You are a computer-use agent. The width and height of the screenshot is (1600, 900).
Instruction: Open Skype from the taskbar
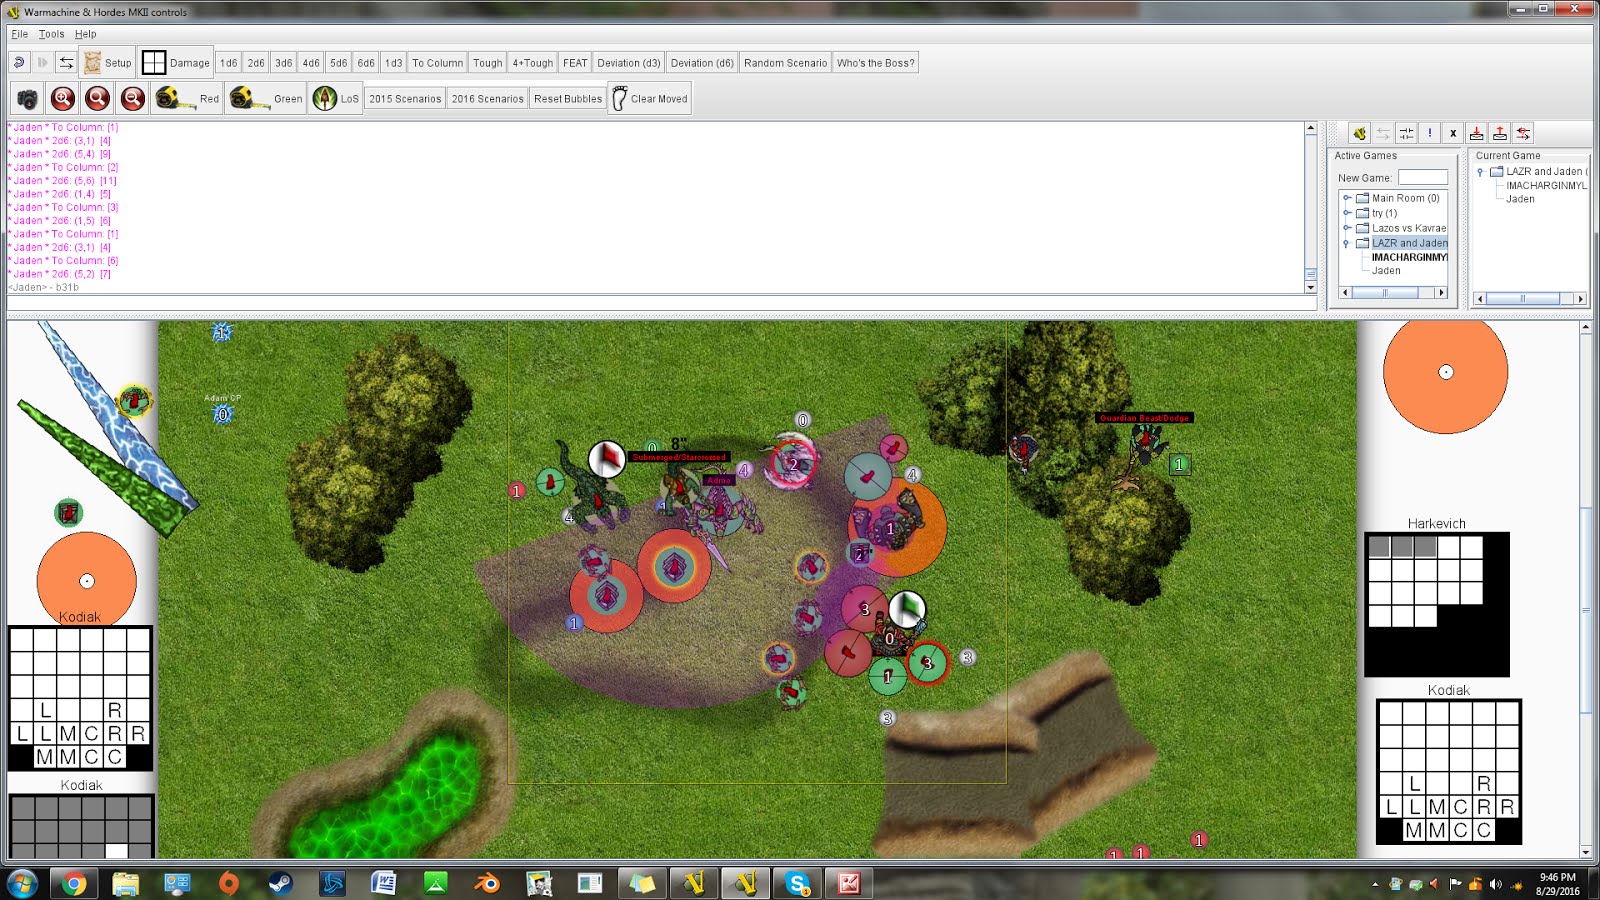[797, 883]
